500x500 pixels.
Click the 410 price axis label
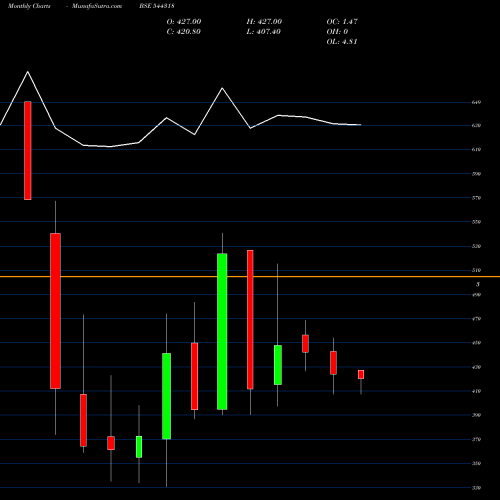(x=476, y=391)
